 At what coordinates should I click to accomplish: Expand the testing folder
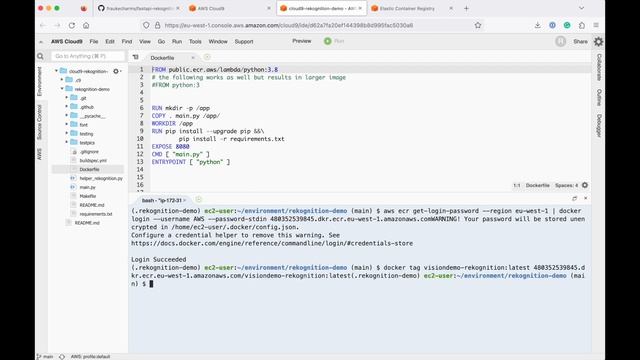coord(67,133)
